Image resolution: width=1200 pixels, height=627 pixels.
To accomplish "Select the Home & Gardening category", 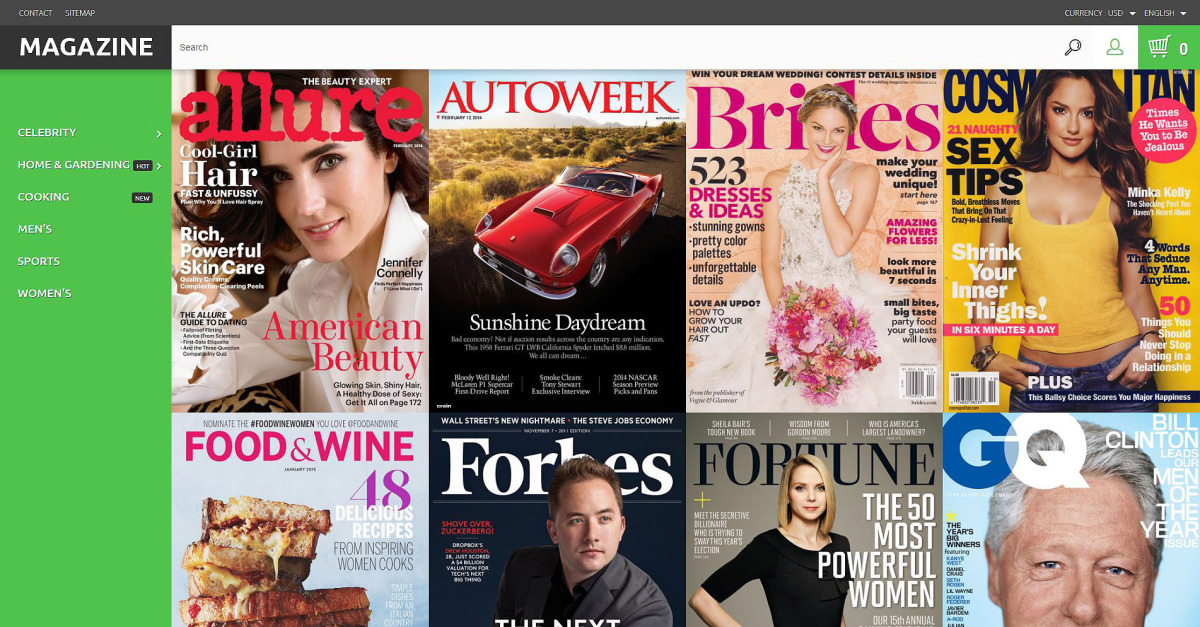I will (74, 164).
